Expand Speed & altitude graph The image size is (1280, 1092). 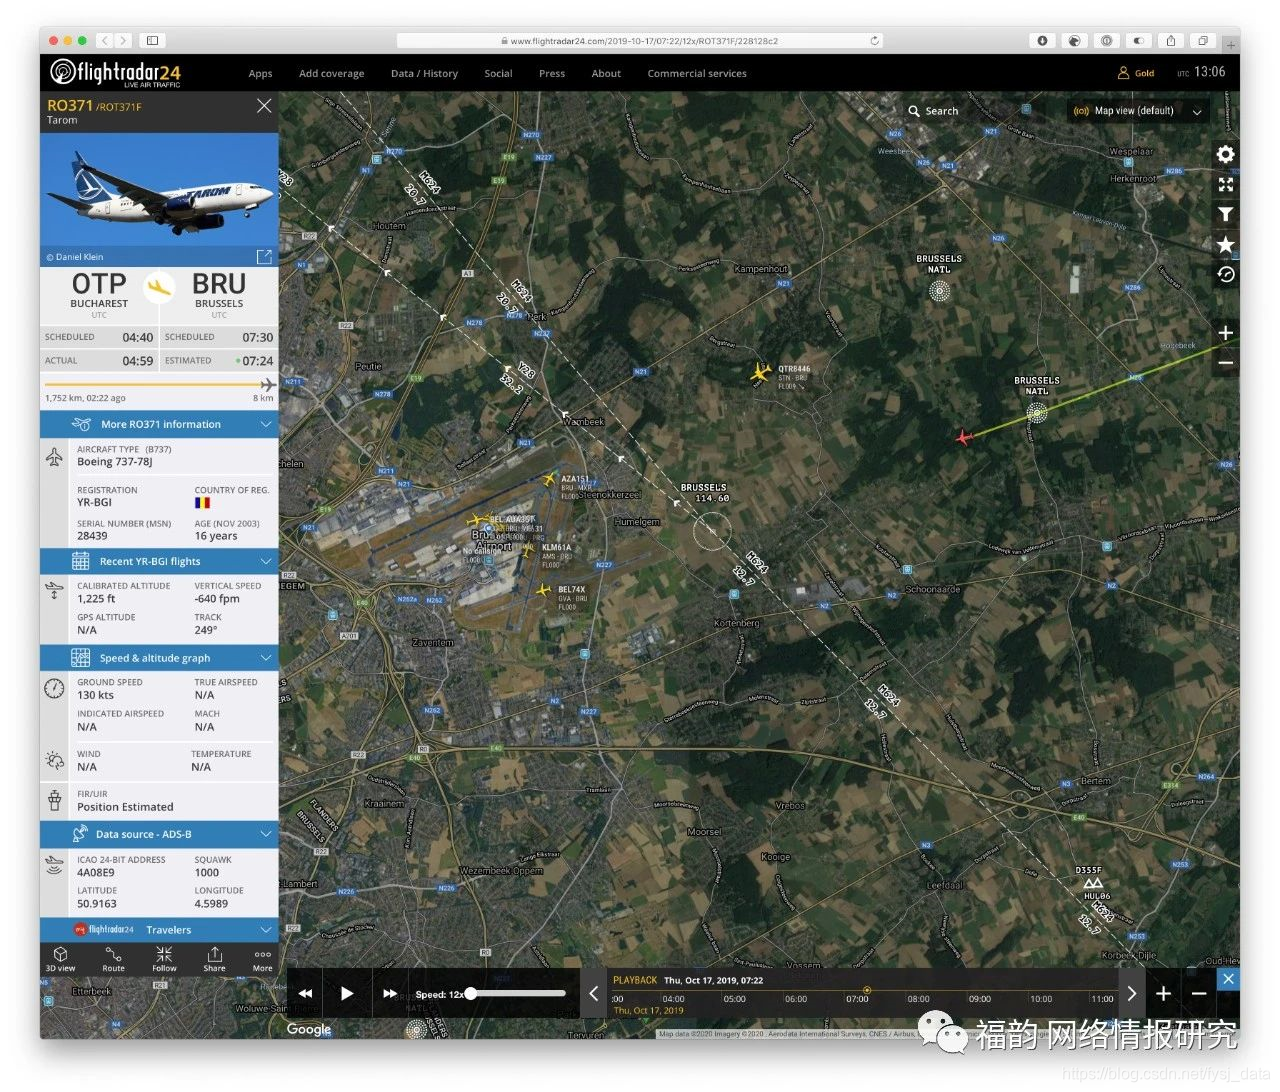point(159,658)
